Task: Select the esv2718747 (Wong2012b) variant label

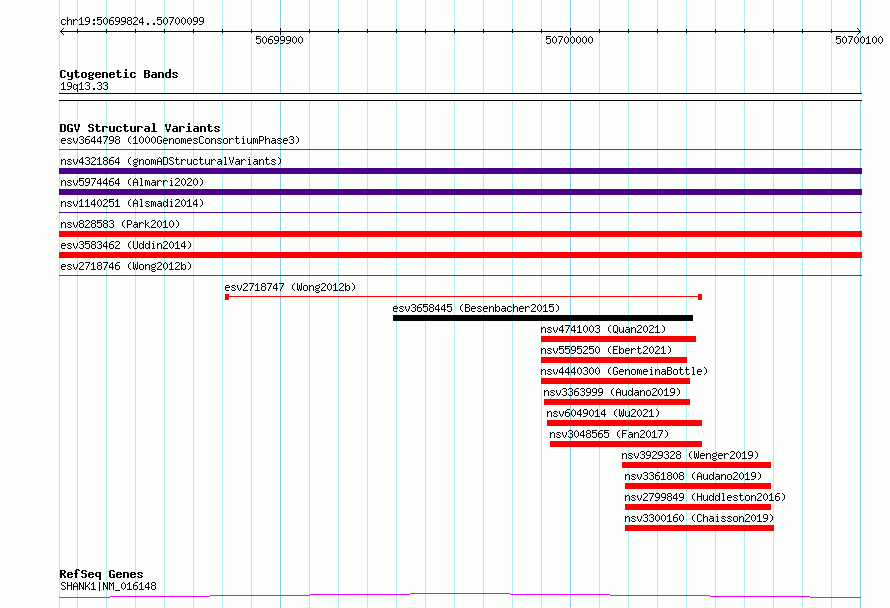Action: [290, 287]
